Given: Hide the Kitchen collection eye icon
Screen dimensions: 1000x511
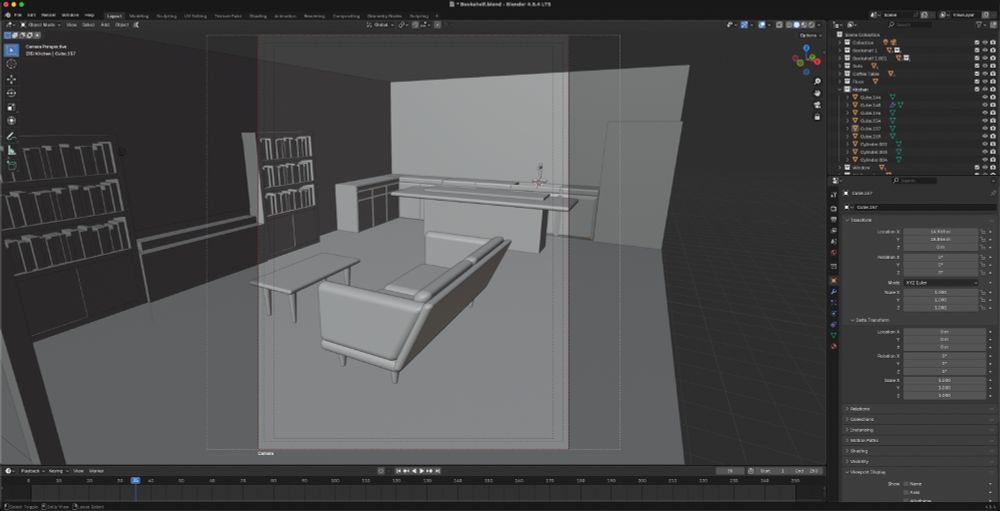Looking at the screenshot, I should point(985,89).
